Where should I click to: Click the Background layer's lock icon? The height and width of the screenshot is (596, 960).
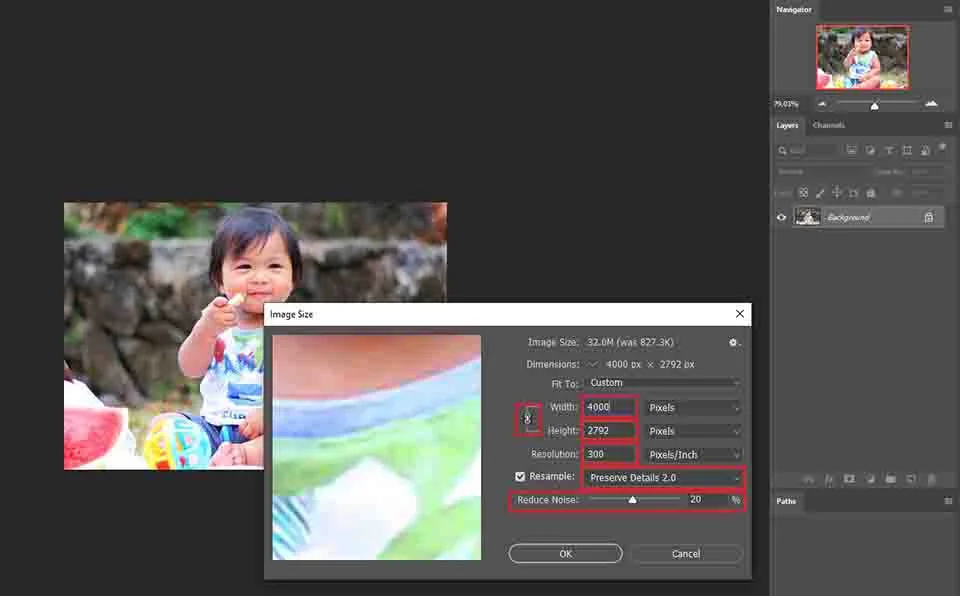929,217
